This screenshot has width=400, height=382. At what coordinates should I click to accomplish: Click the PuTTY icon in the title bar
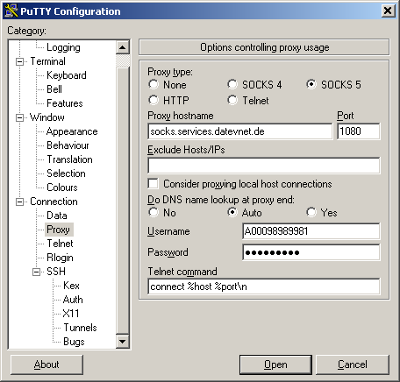[11, 11]
